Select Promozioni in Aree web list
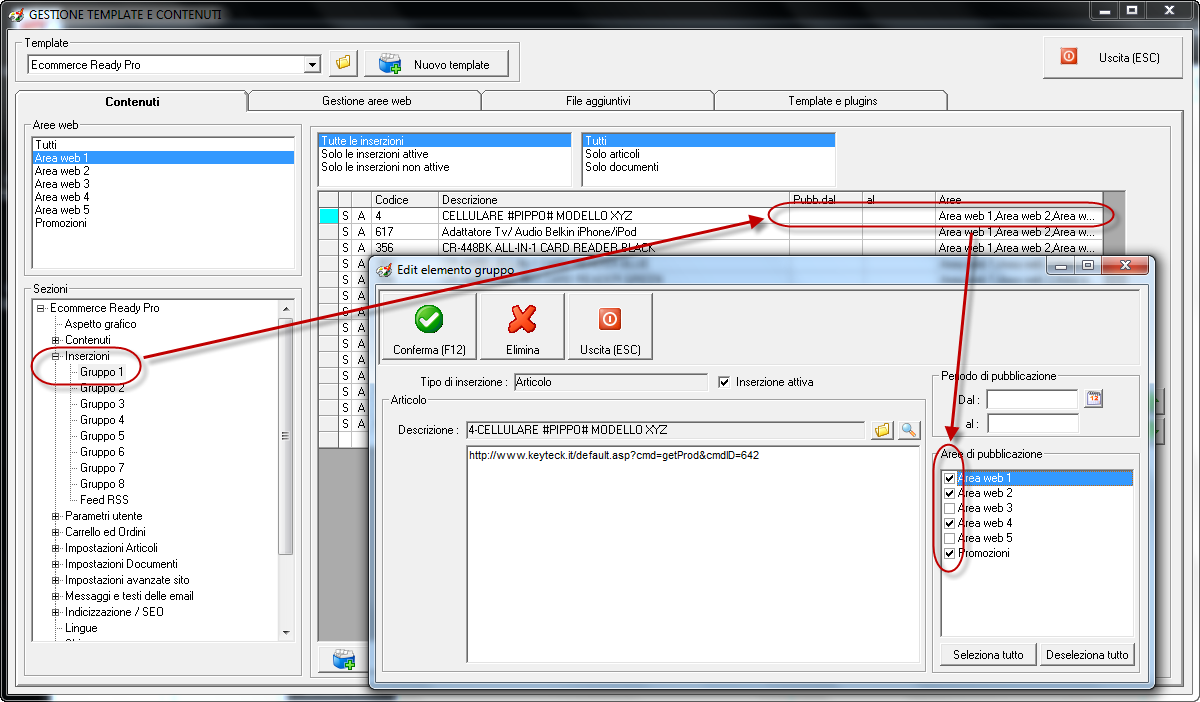Image resolution: width=1200 pixels, height=702 pixels. (x=163, y=223)
